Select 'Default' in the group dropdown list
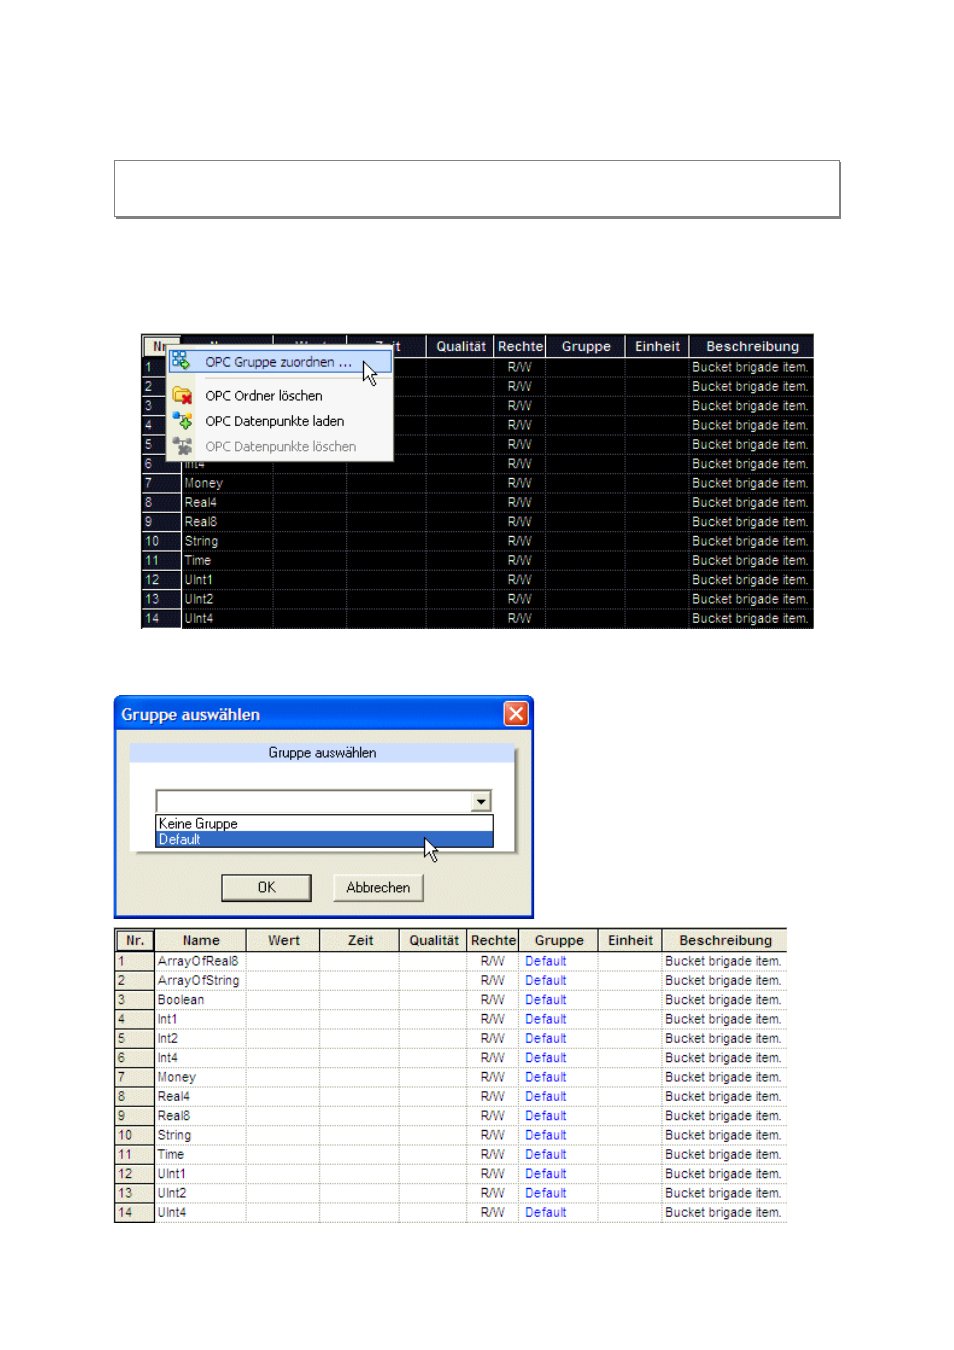 coord(324,840)
